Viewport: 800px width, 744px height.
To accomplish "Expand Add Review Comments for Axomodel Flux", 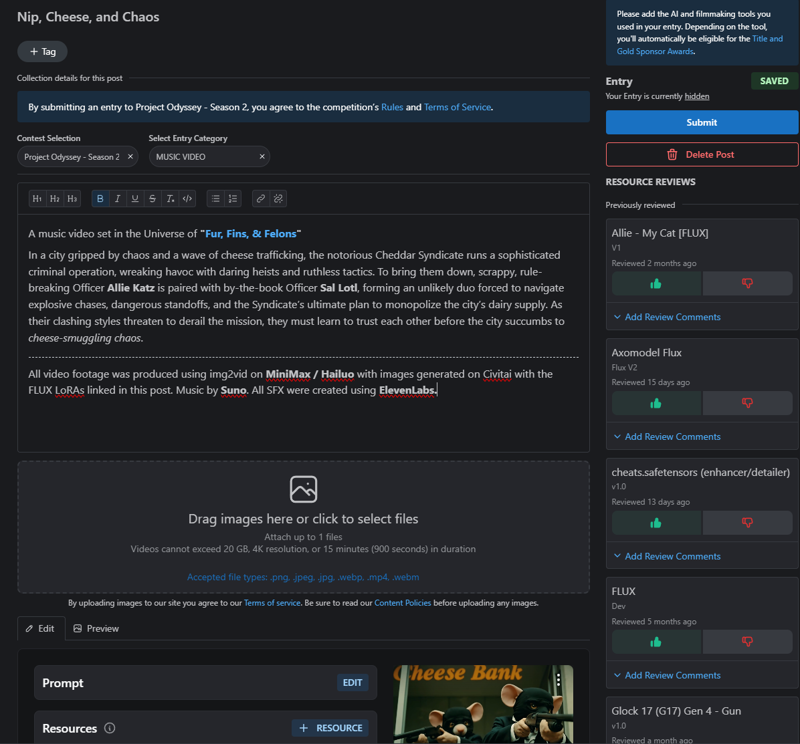I will click(x=667, y=437).
